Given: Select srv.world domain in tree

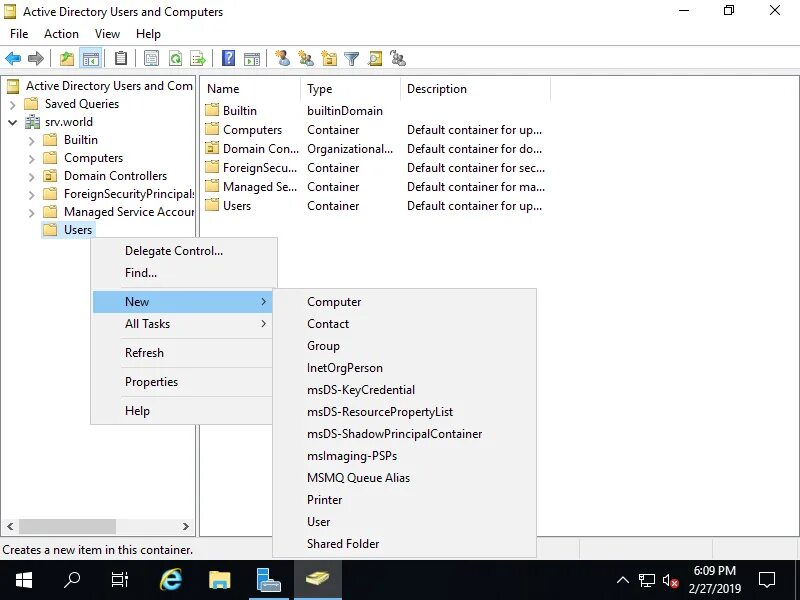Looking at the screenshot, I should [68, 122].
